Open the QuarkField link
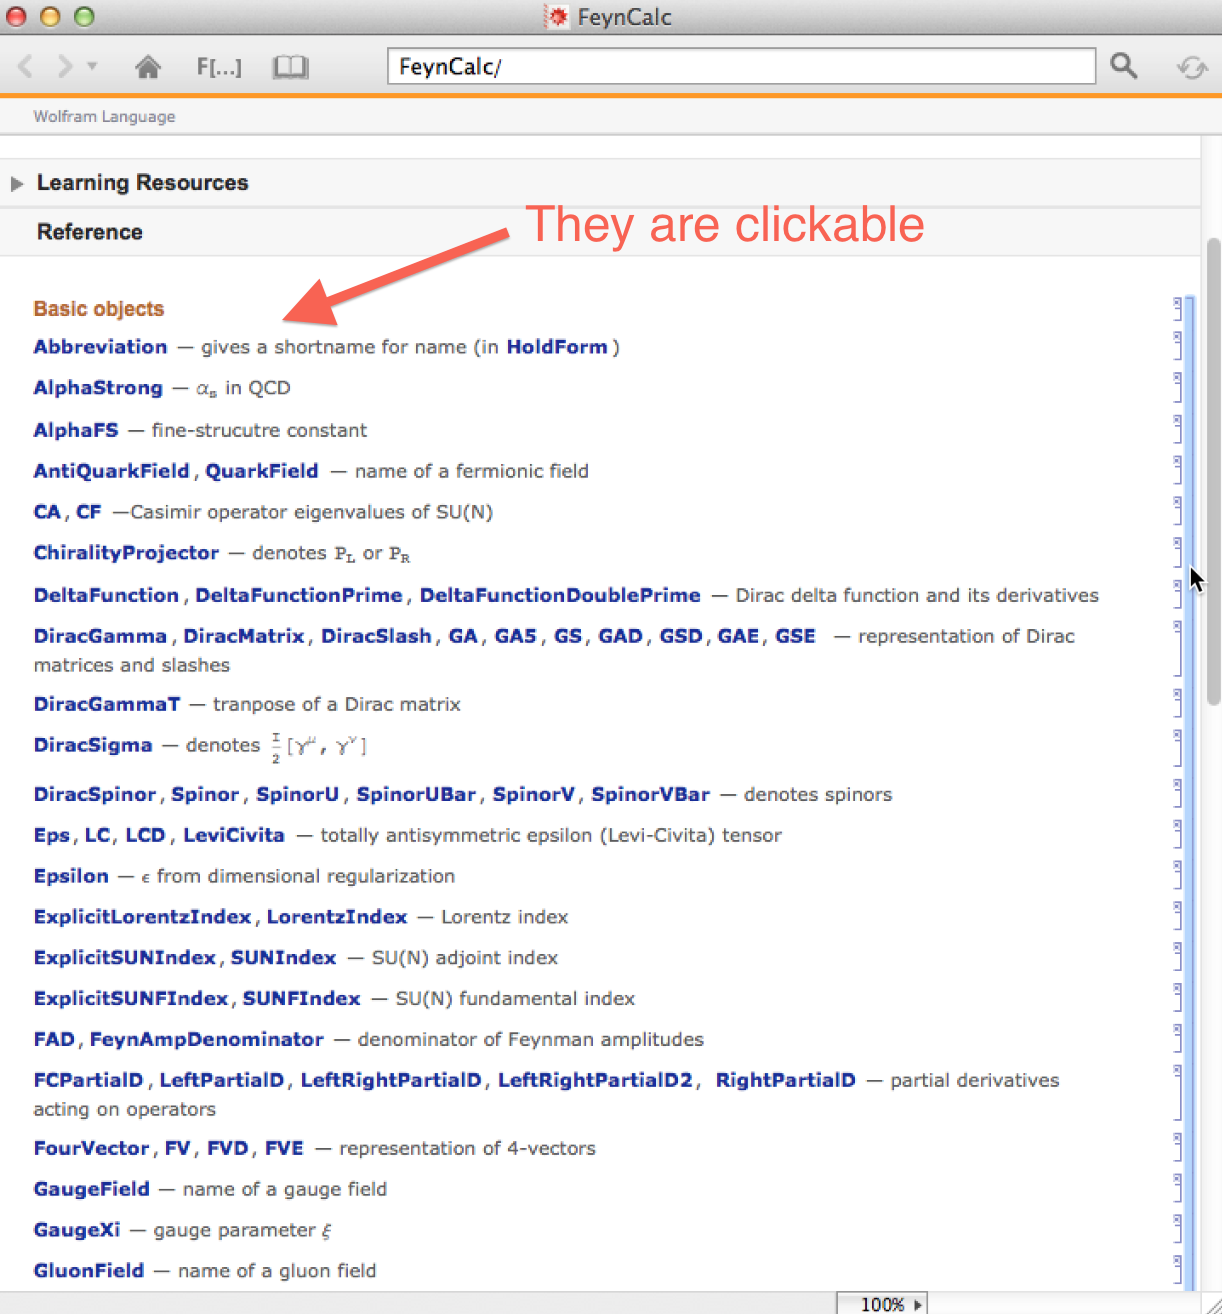 click(262, 471)
